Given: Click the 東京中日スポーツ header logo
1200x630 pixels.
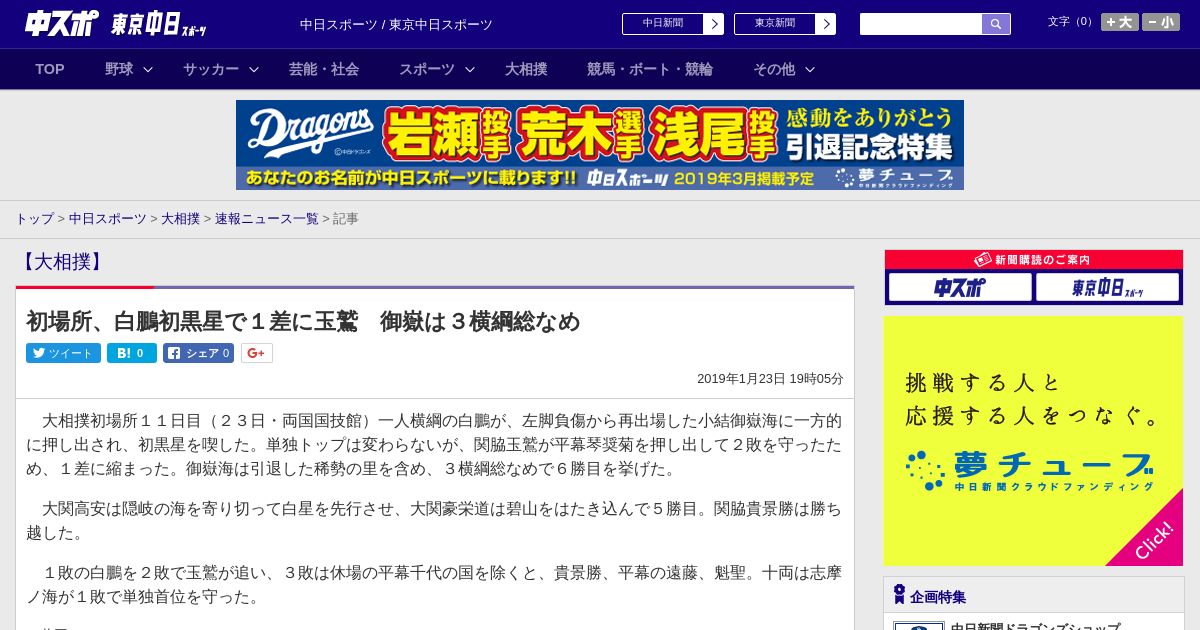Looking at the screenshot, I should pyautogui.click(x=159, y=25).
